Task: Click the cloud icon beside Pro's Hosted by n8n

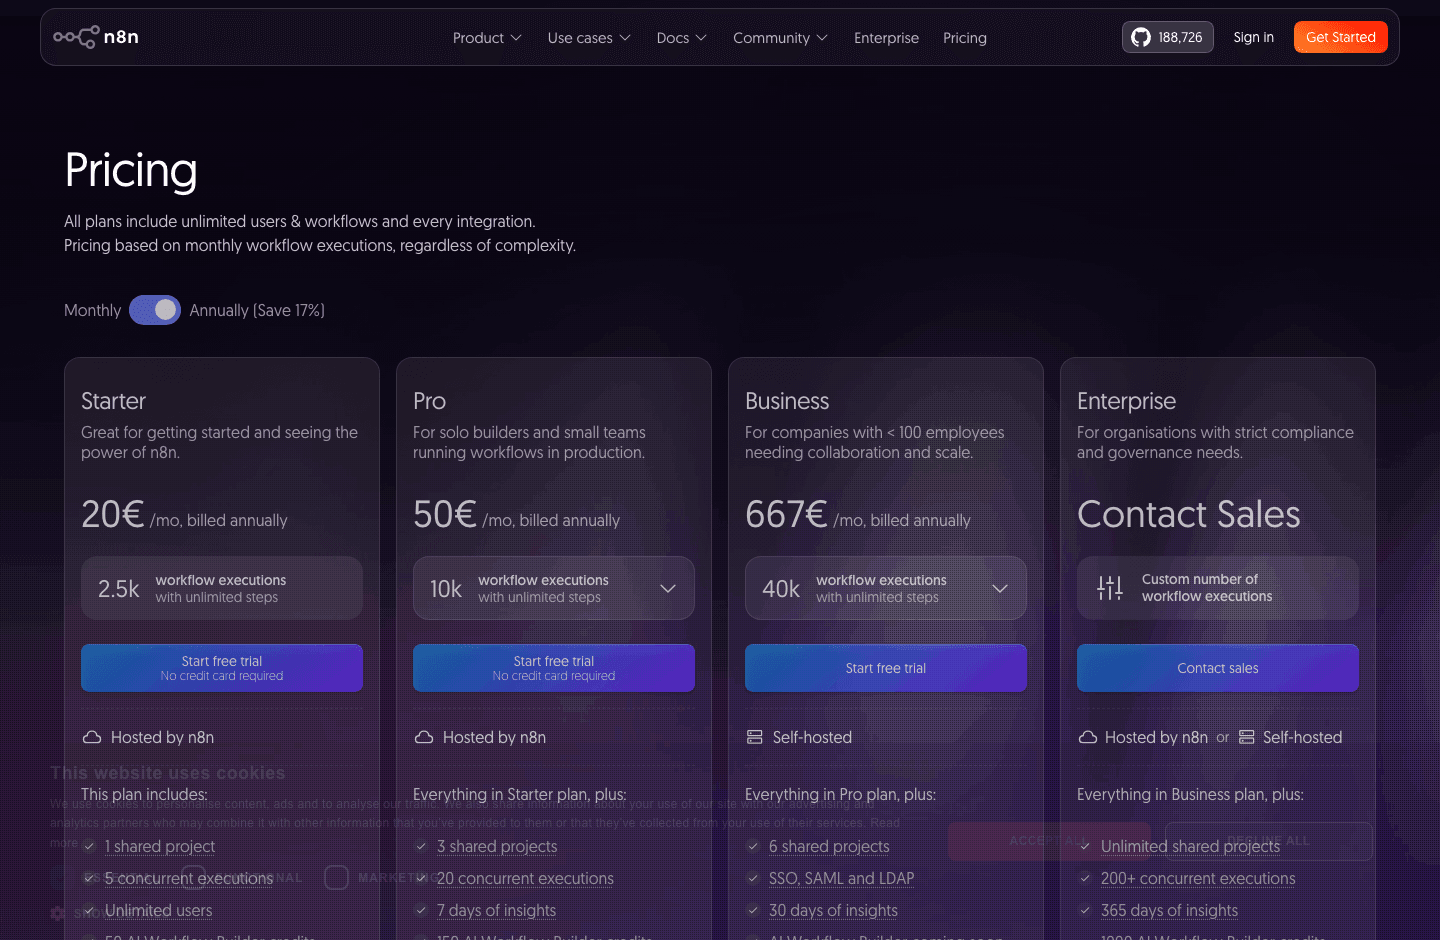Action: coord(424,737)
